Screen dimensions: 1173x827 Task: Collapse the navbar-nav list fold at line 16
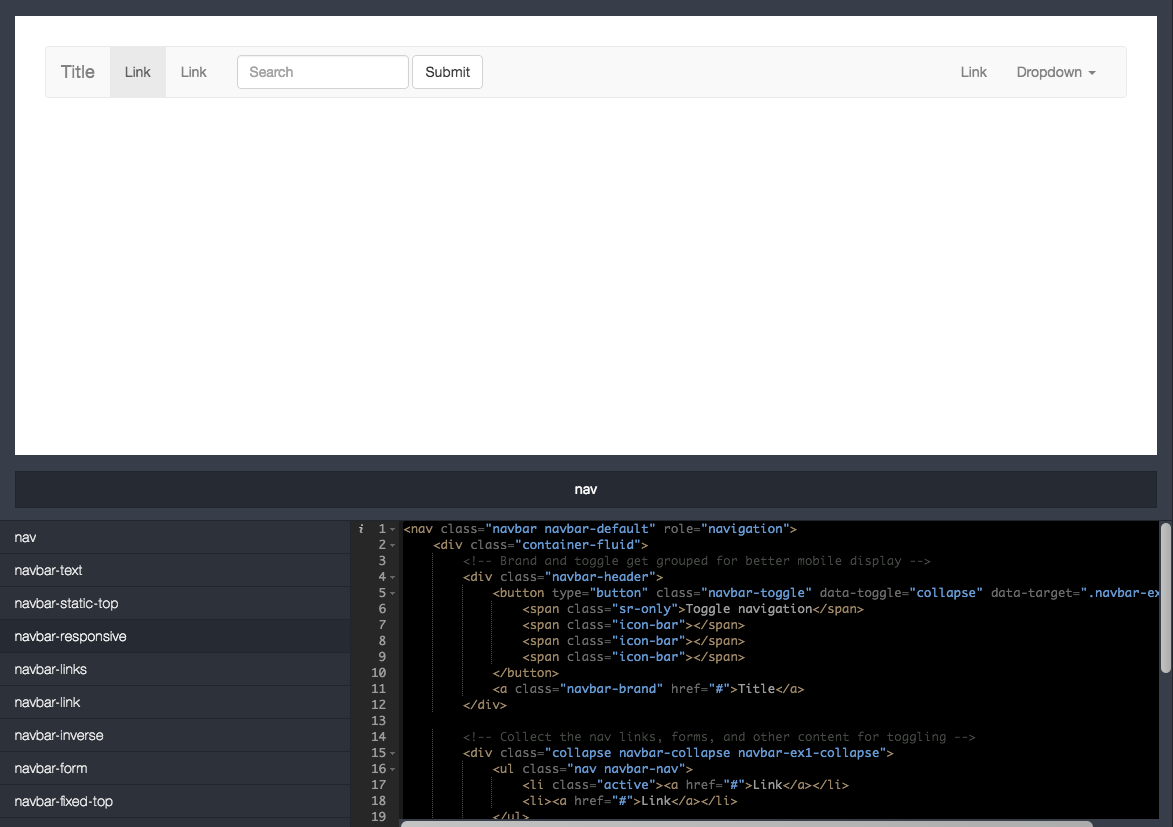(391, 768)
